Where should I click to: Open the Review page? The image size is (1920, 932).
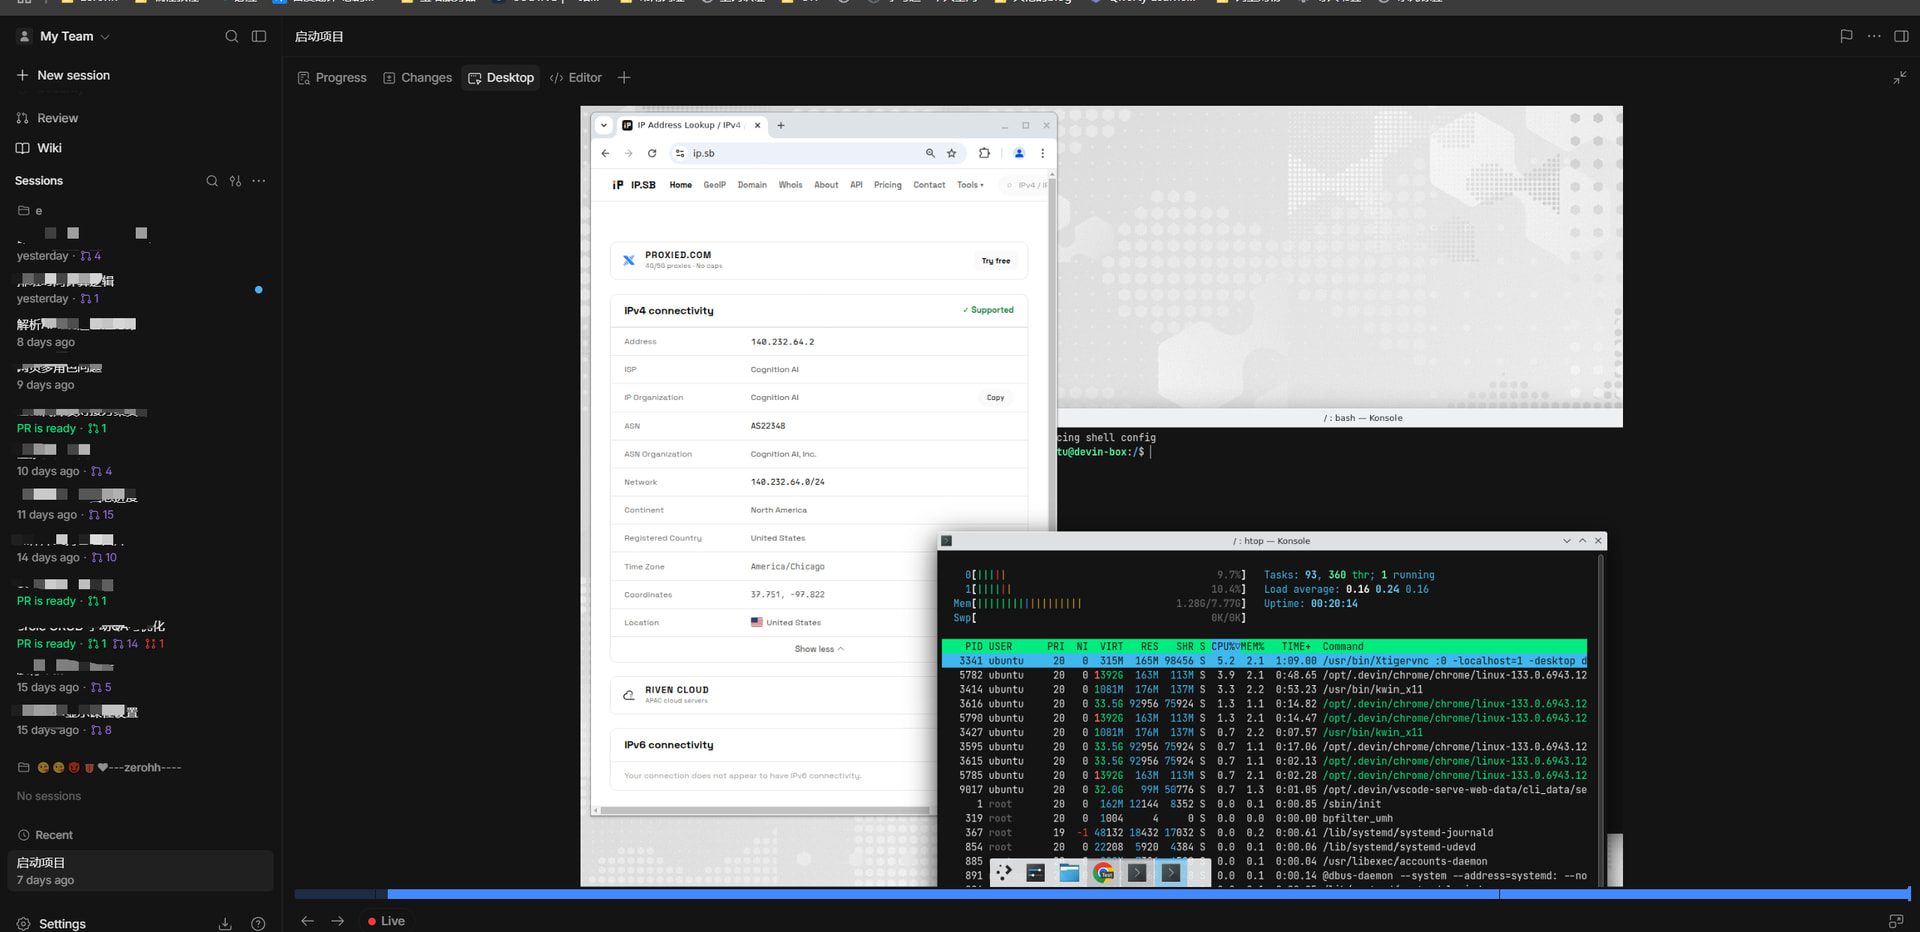pyautogui.click(x=47, y=118)
